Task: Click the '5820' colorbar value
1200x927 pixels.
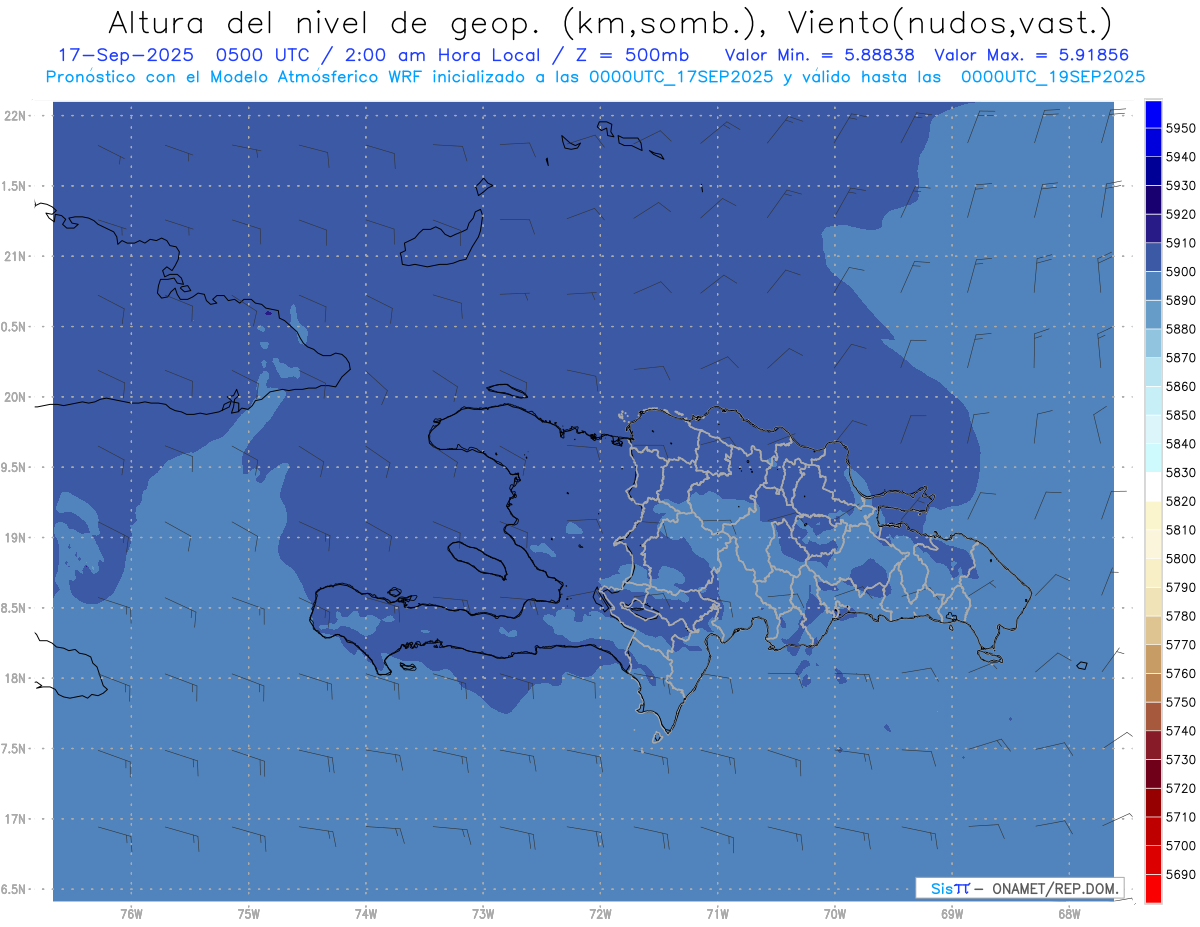Action: pos(1181,501)
